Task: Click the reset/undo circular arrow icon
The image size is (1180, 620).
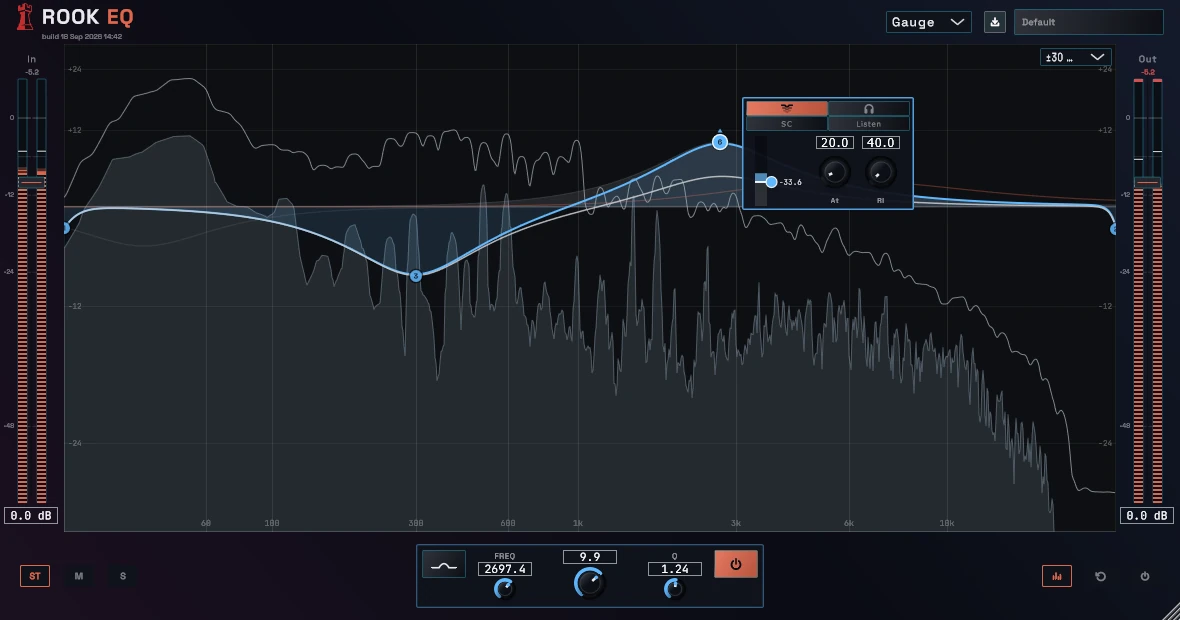Action: (1100, 576)
